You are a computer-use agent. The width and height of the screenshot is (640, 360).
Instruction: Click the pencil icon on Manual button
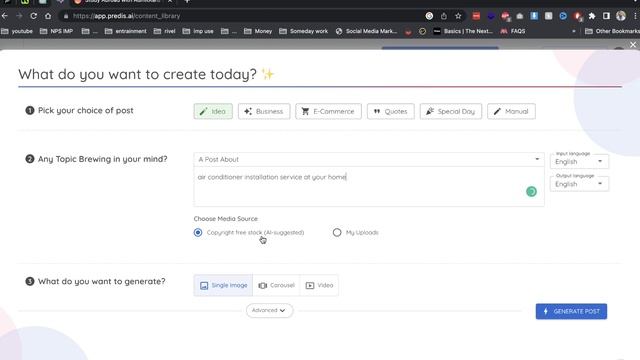pos(497,111)
